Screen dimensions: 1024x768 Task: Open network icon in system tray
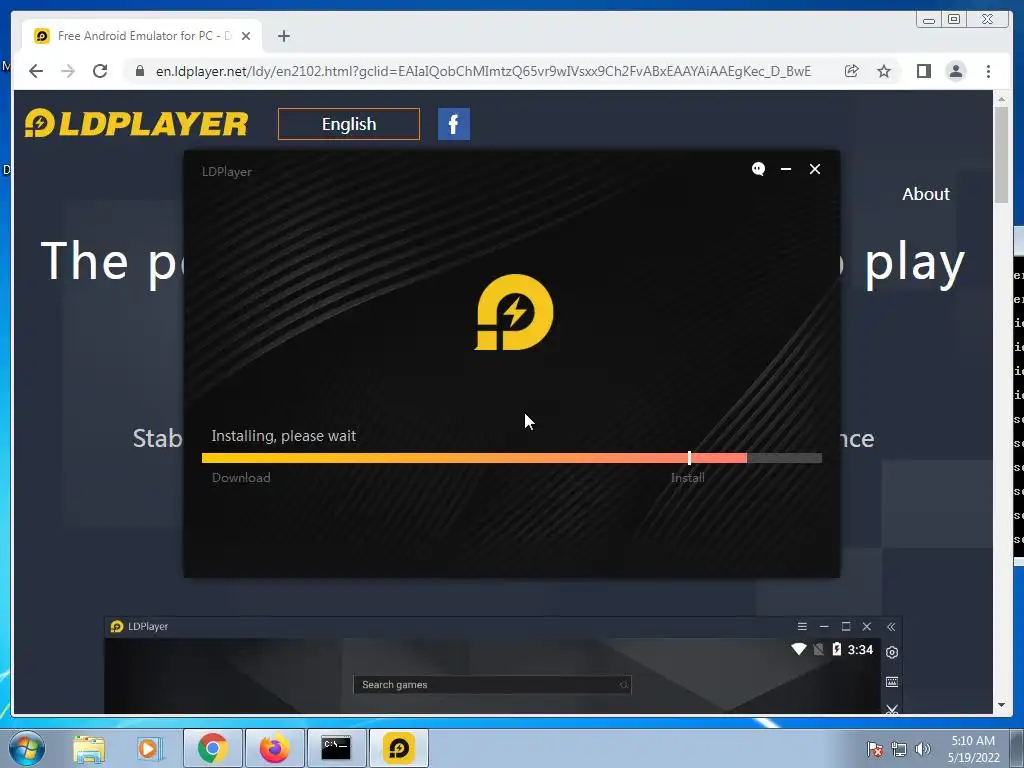(899, 749)
